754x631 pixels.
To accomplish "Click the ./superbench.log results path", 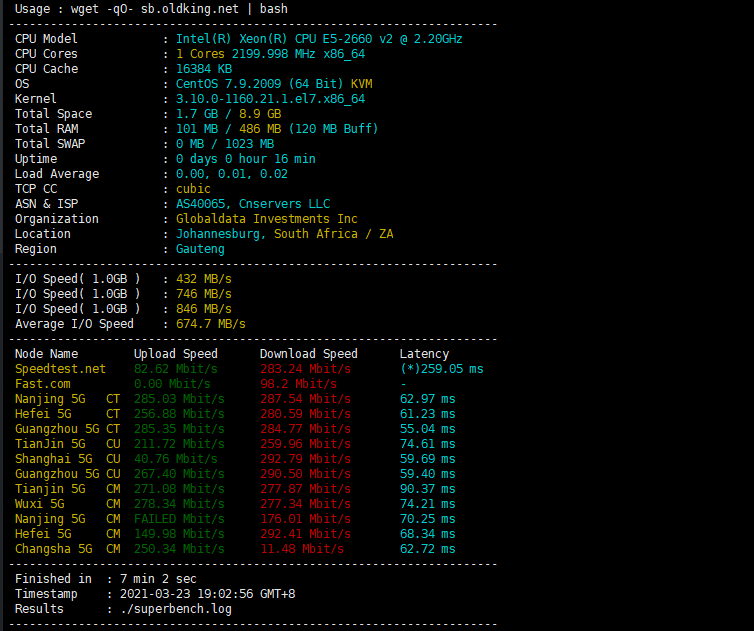I will 176,609.
